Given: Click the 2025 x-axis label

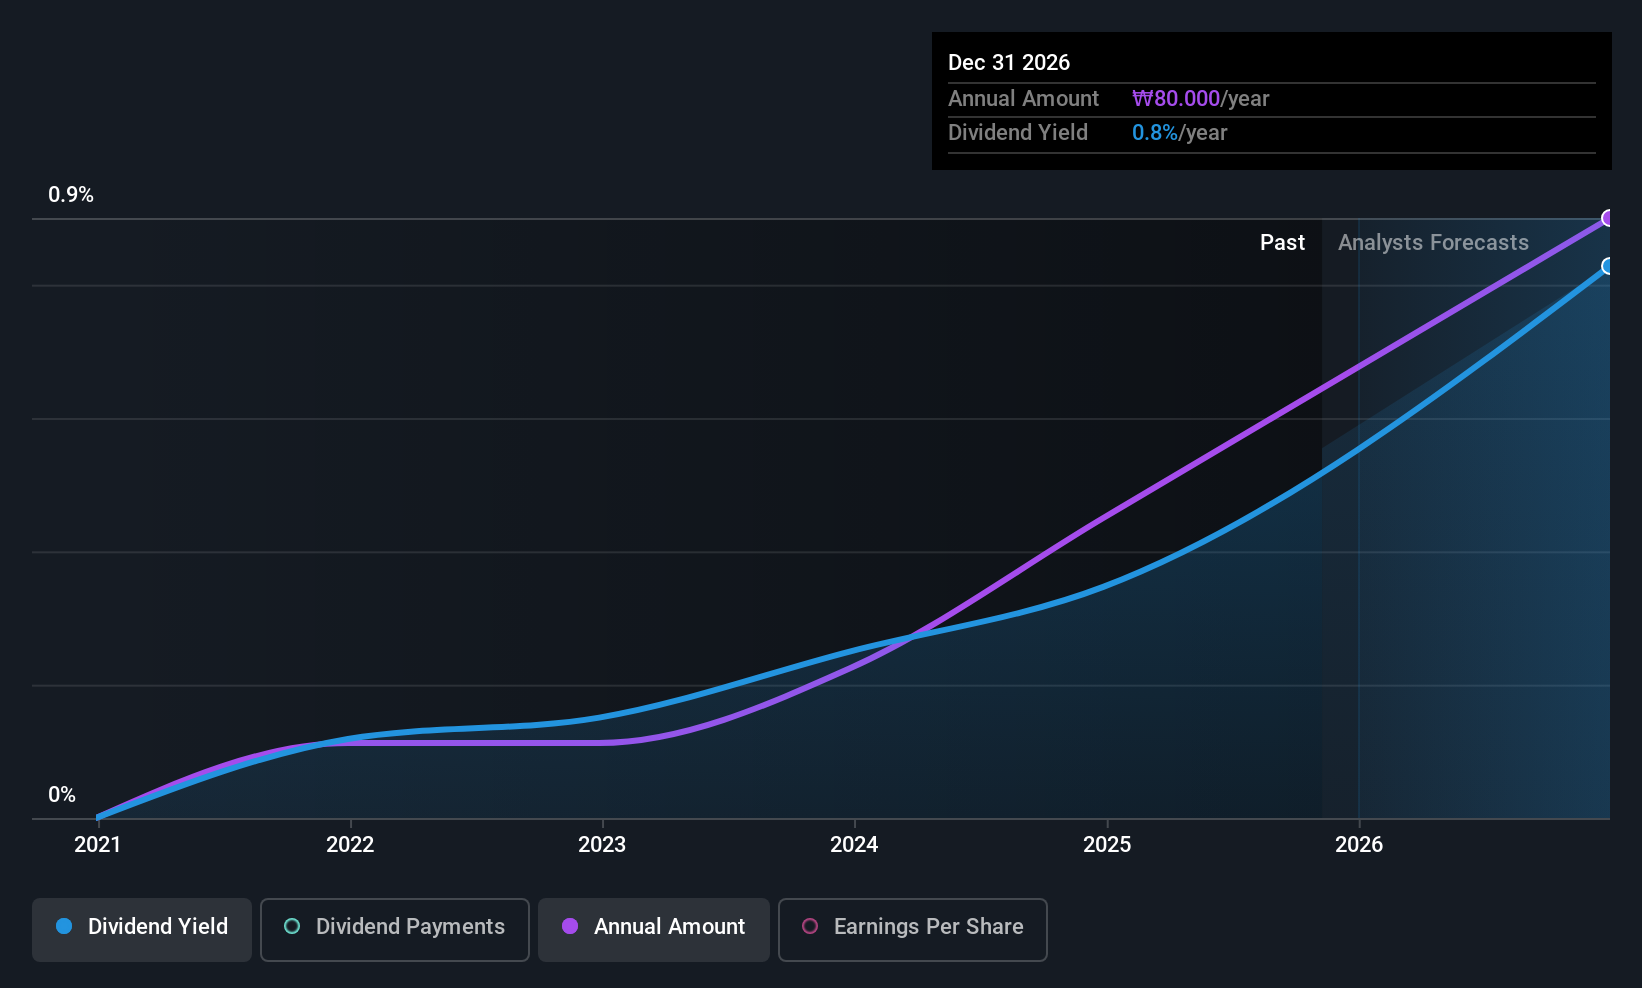Looking at the screenshot, I should tap(1107, 845).
